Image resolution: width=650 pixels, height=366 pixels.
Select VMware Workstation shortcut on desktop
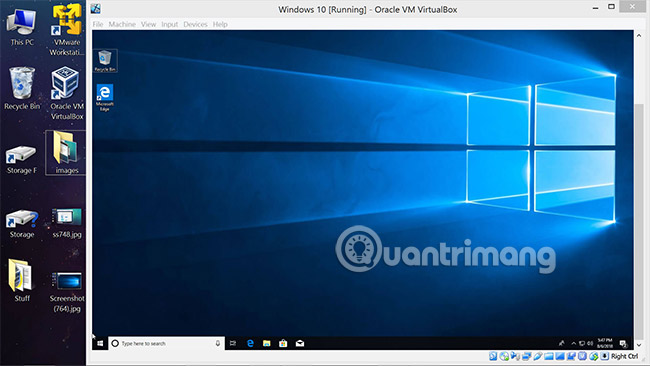(66, 30)
